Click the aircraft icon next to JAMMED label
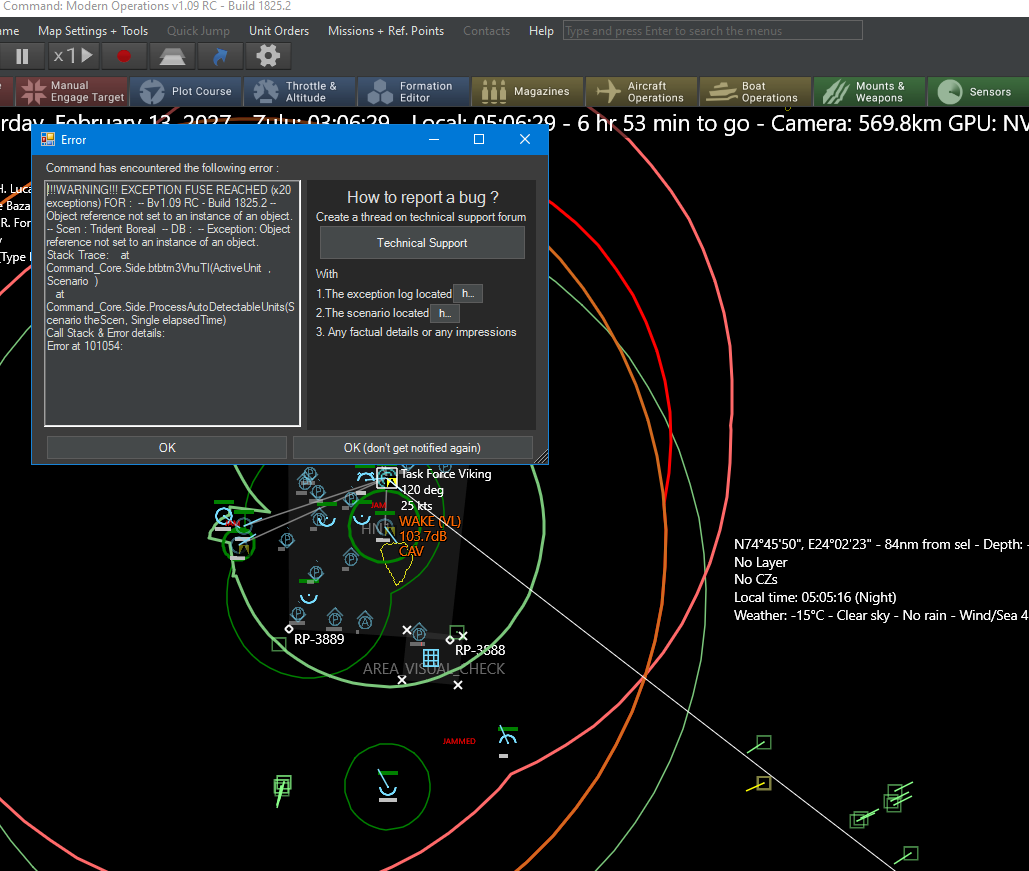The height and width of the screenshot is (871, 1029). (x=507, y=736)
